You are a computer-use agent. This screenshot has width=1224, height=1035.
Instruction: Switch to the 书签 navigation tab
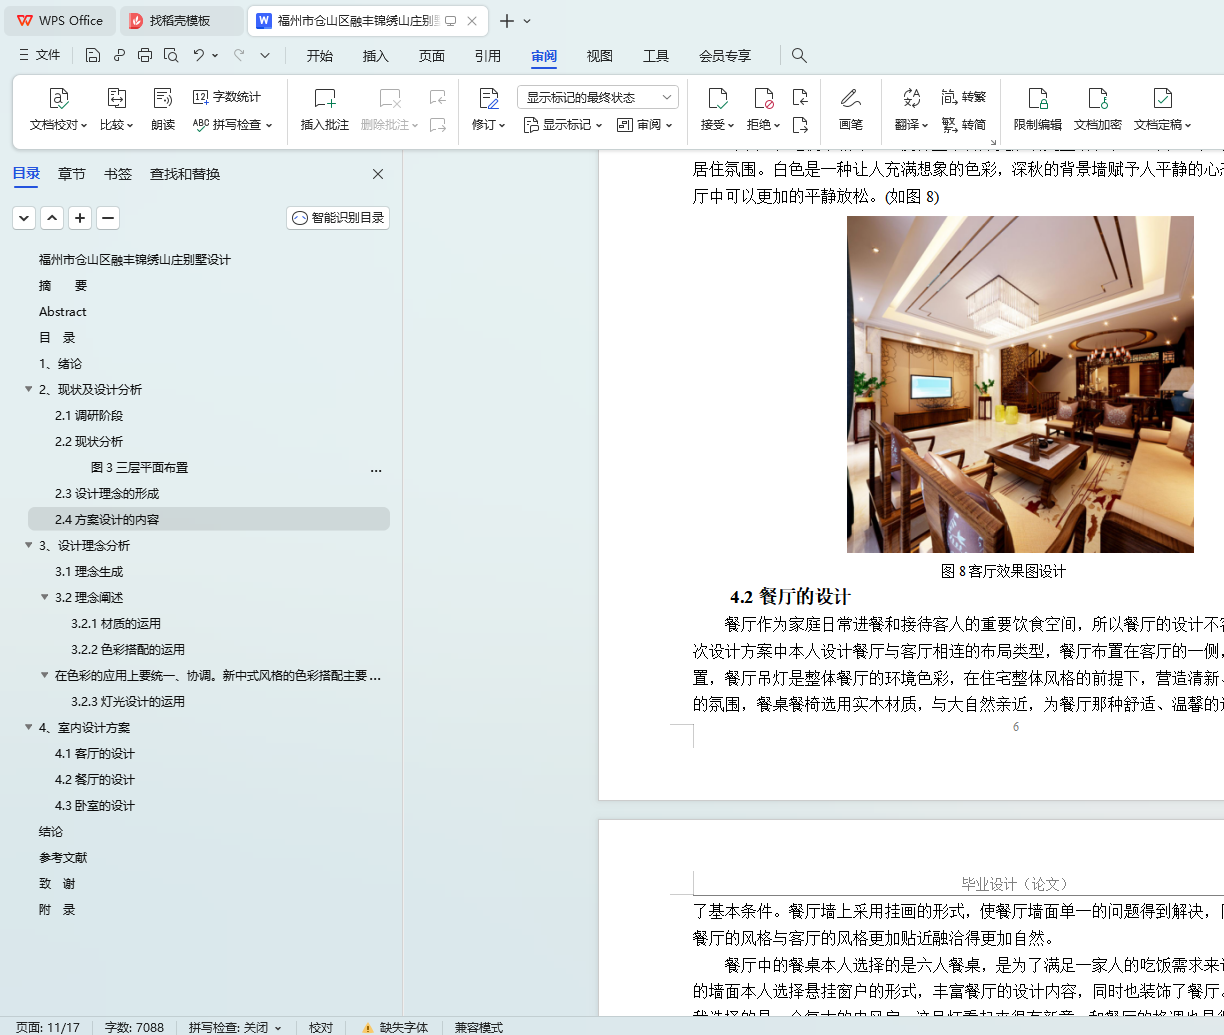(118, 174)
